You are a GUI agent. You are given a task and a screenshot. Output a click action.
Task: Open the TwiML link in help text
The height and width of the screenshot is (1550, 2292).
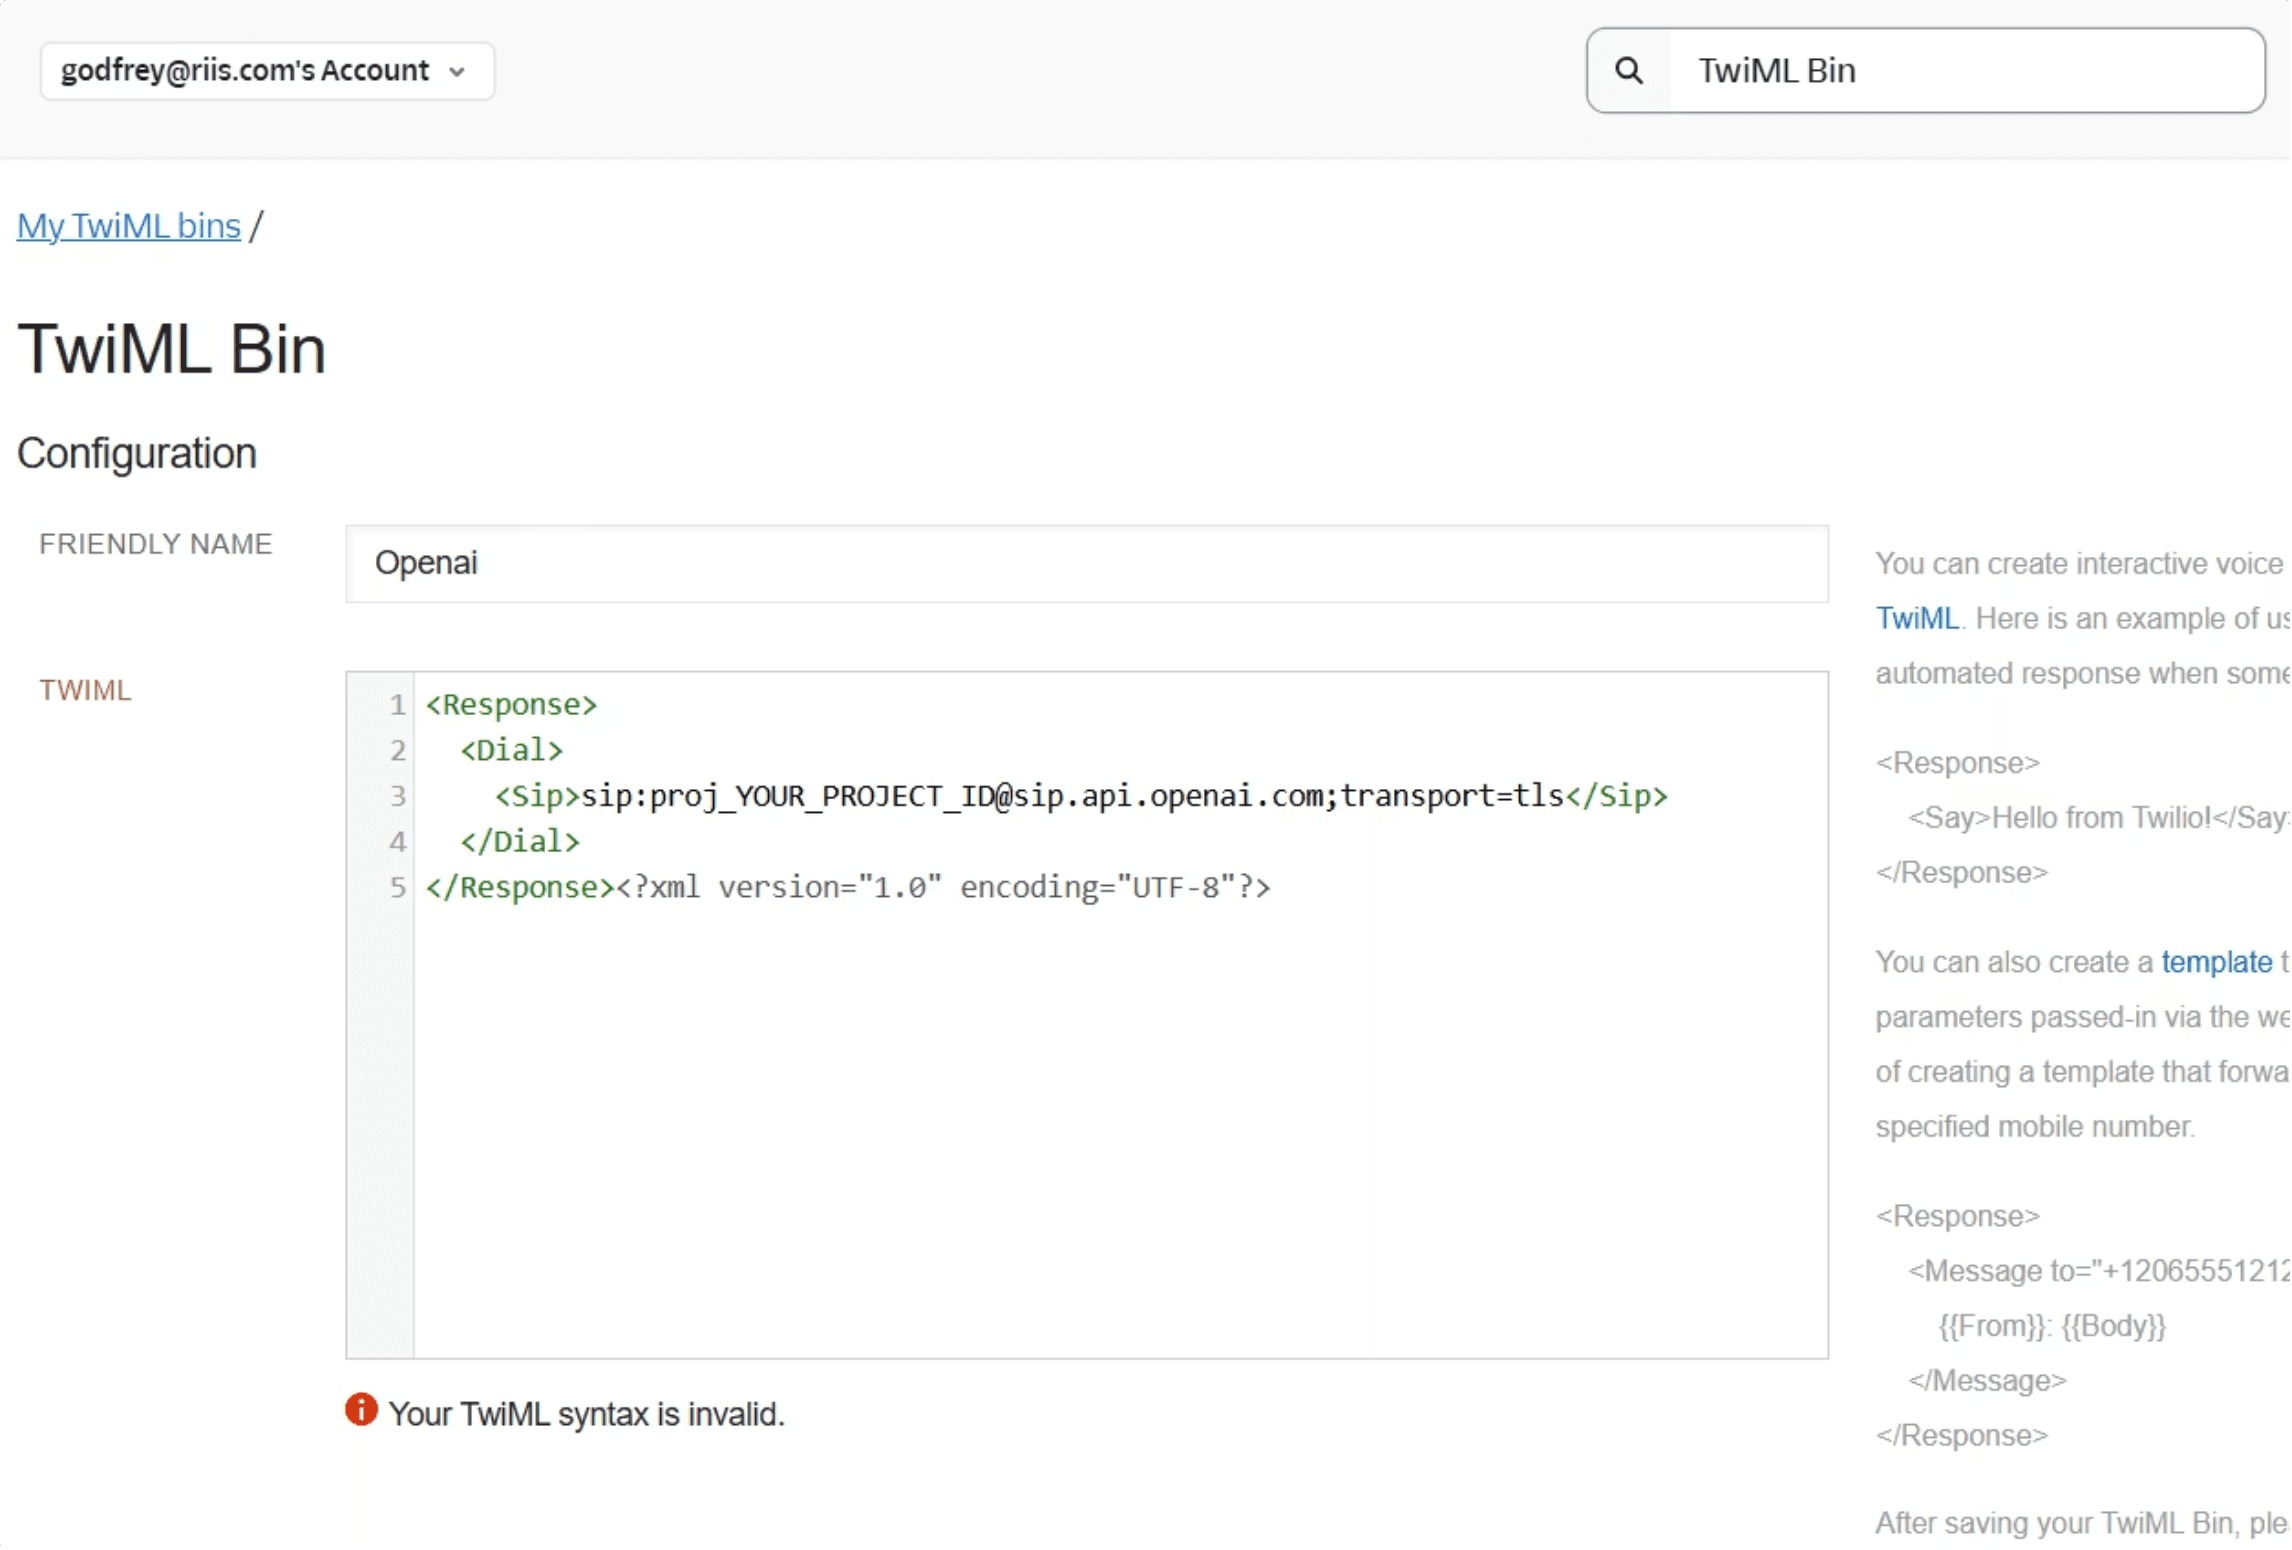[x=1918, y=619]
